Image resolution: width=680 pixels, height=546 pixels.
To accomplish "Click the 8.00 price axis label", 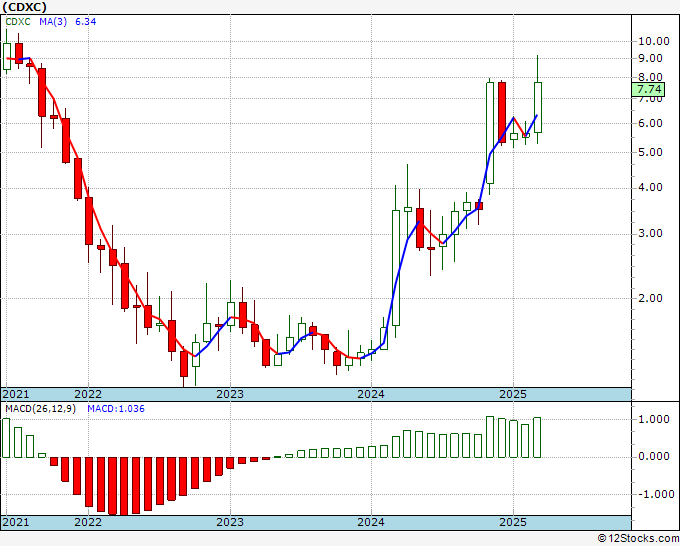I will click(650, 78).
